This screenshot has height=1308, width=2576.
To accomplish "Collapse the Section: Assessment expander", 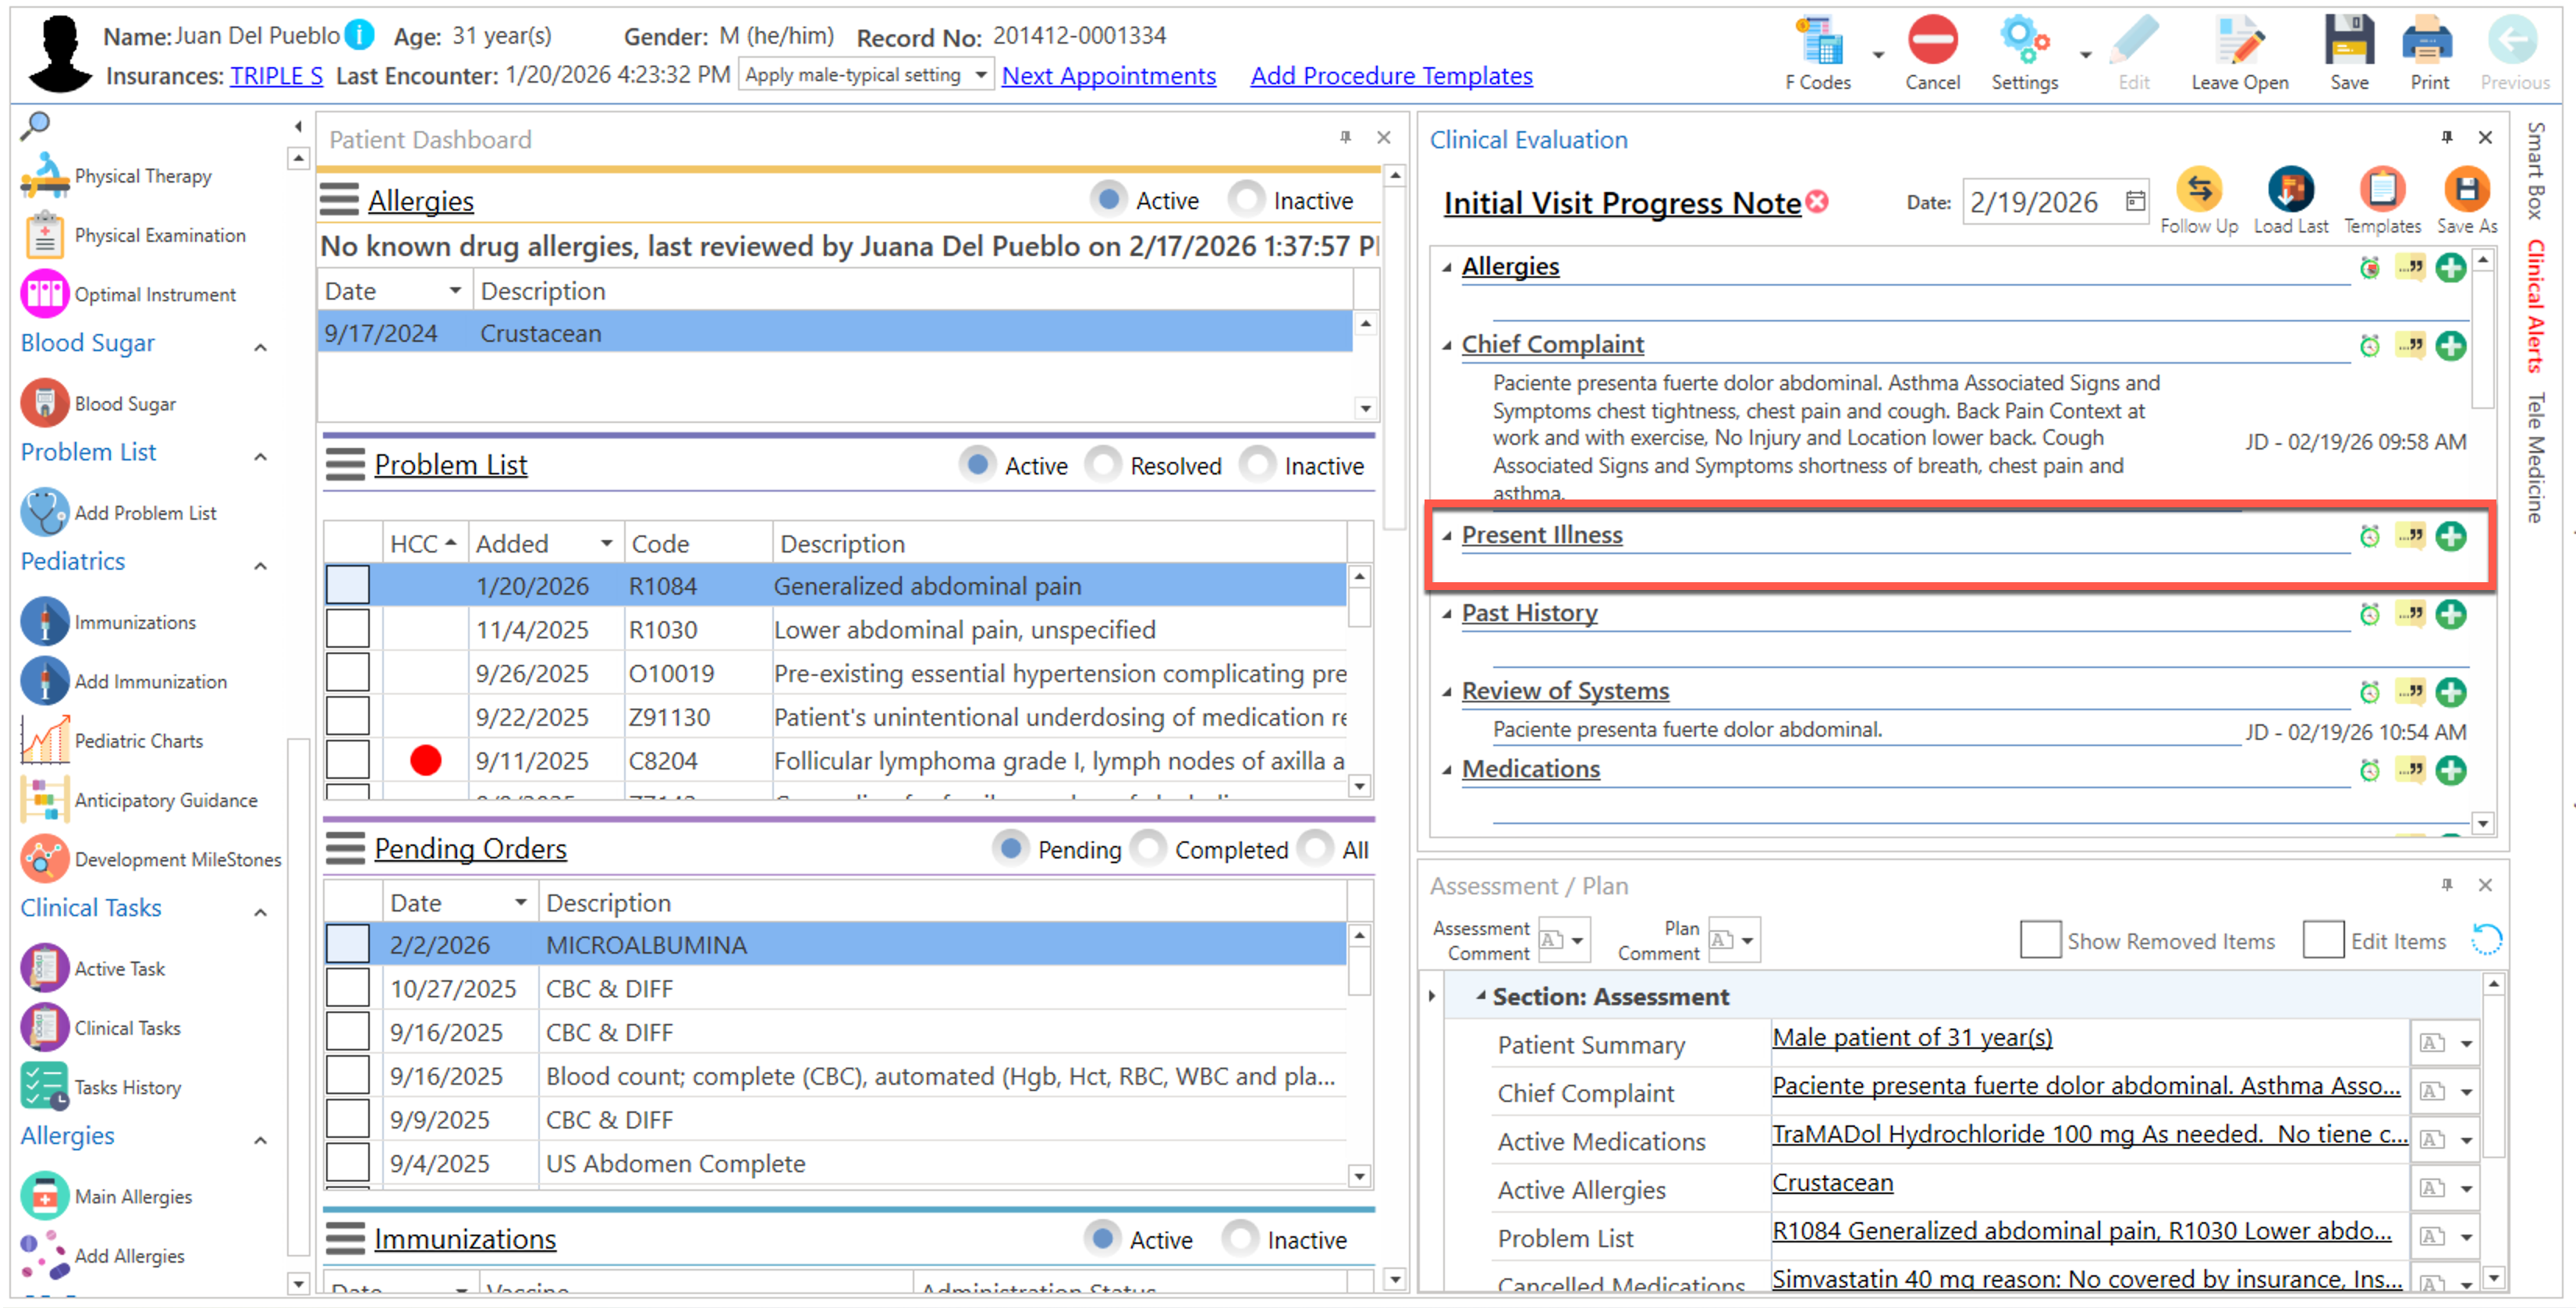I will click(x=1480, y=995).
